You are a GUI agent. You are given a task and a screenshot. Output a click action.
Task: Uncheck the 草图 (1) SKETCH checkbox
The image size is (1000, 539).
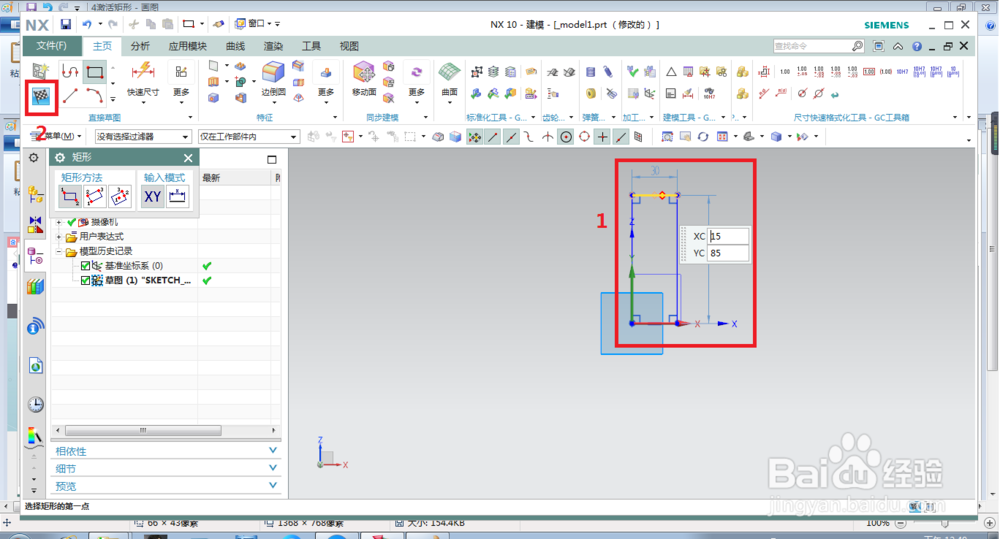85,281
